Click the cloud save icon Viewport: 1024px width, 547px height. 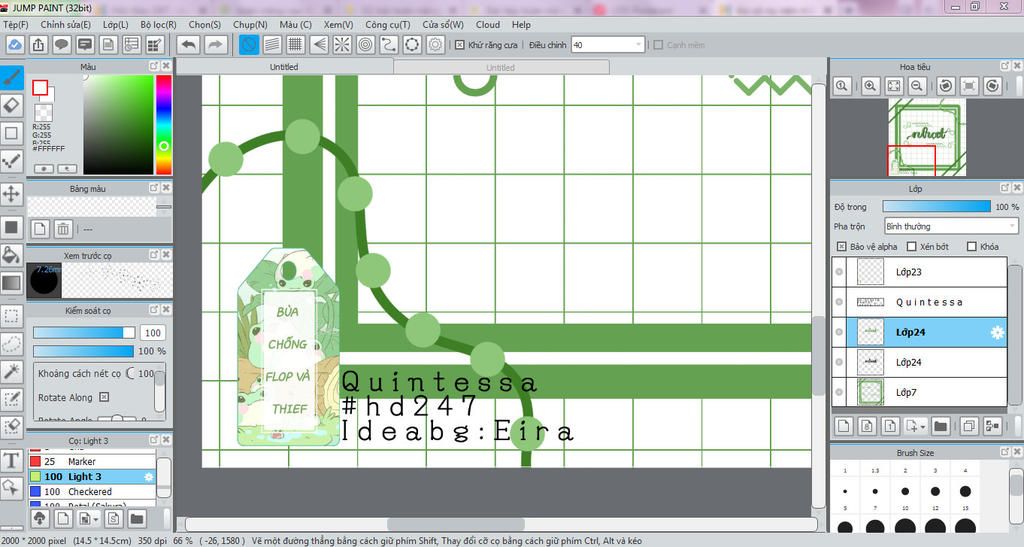pos(14,45)
